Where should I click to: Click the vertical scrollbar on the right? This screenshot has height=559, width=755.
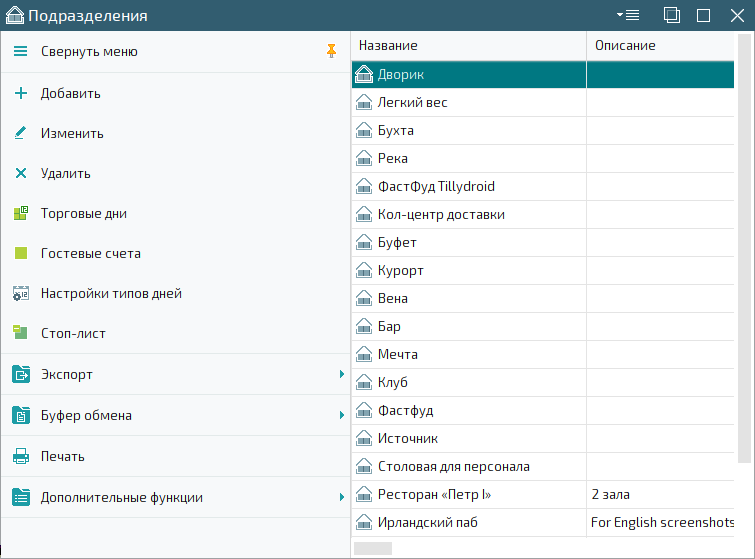click(x=744, y=250)
